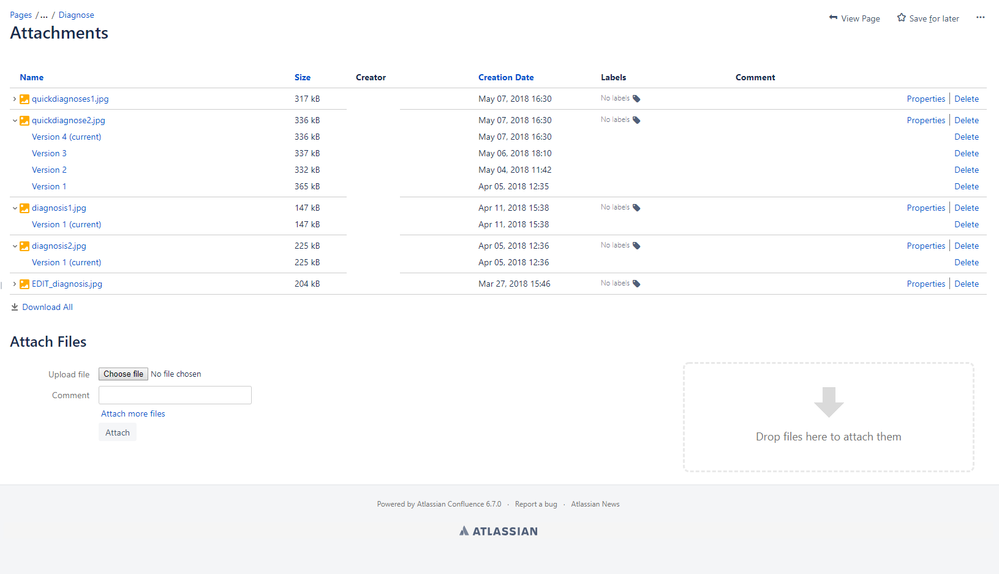Click the image icon beside quickdiagnose2.jpg
This screenshot has width=999, height=574.
(24, 120)
